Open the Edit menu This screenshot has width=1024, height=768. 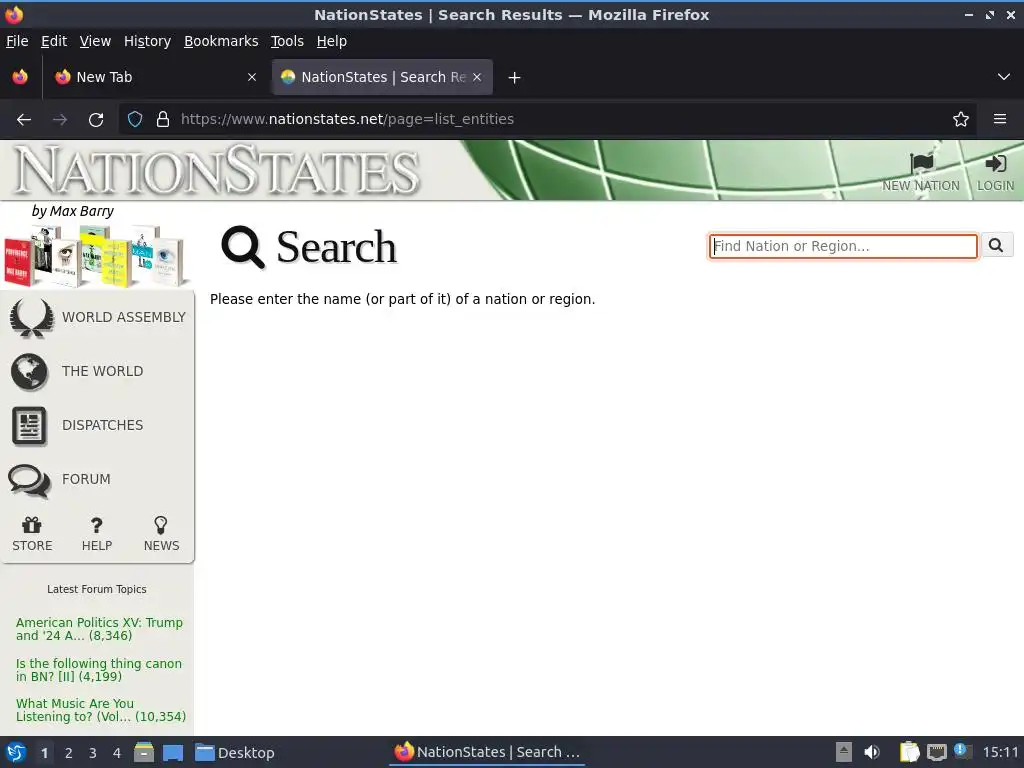point(54,41)
